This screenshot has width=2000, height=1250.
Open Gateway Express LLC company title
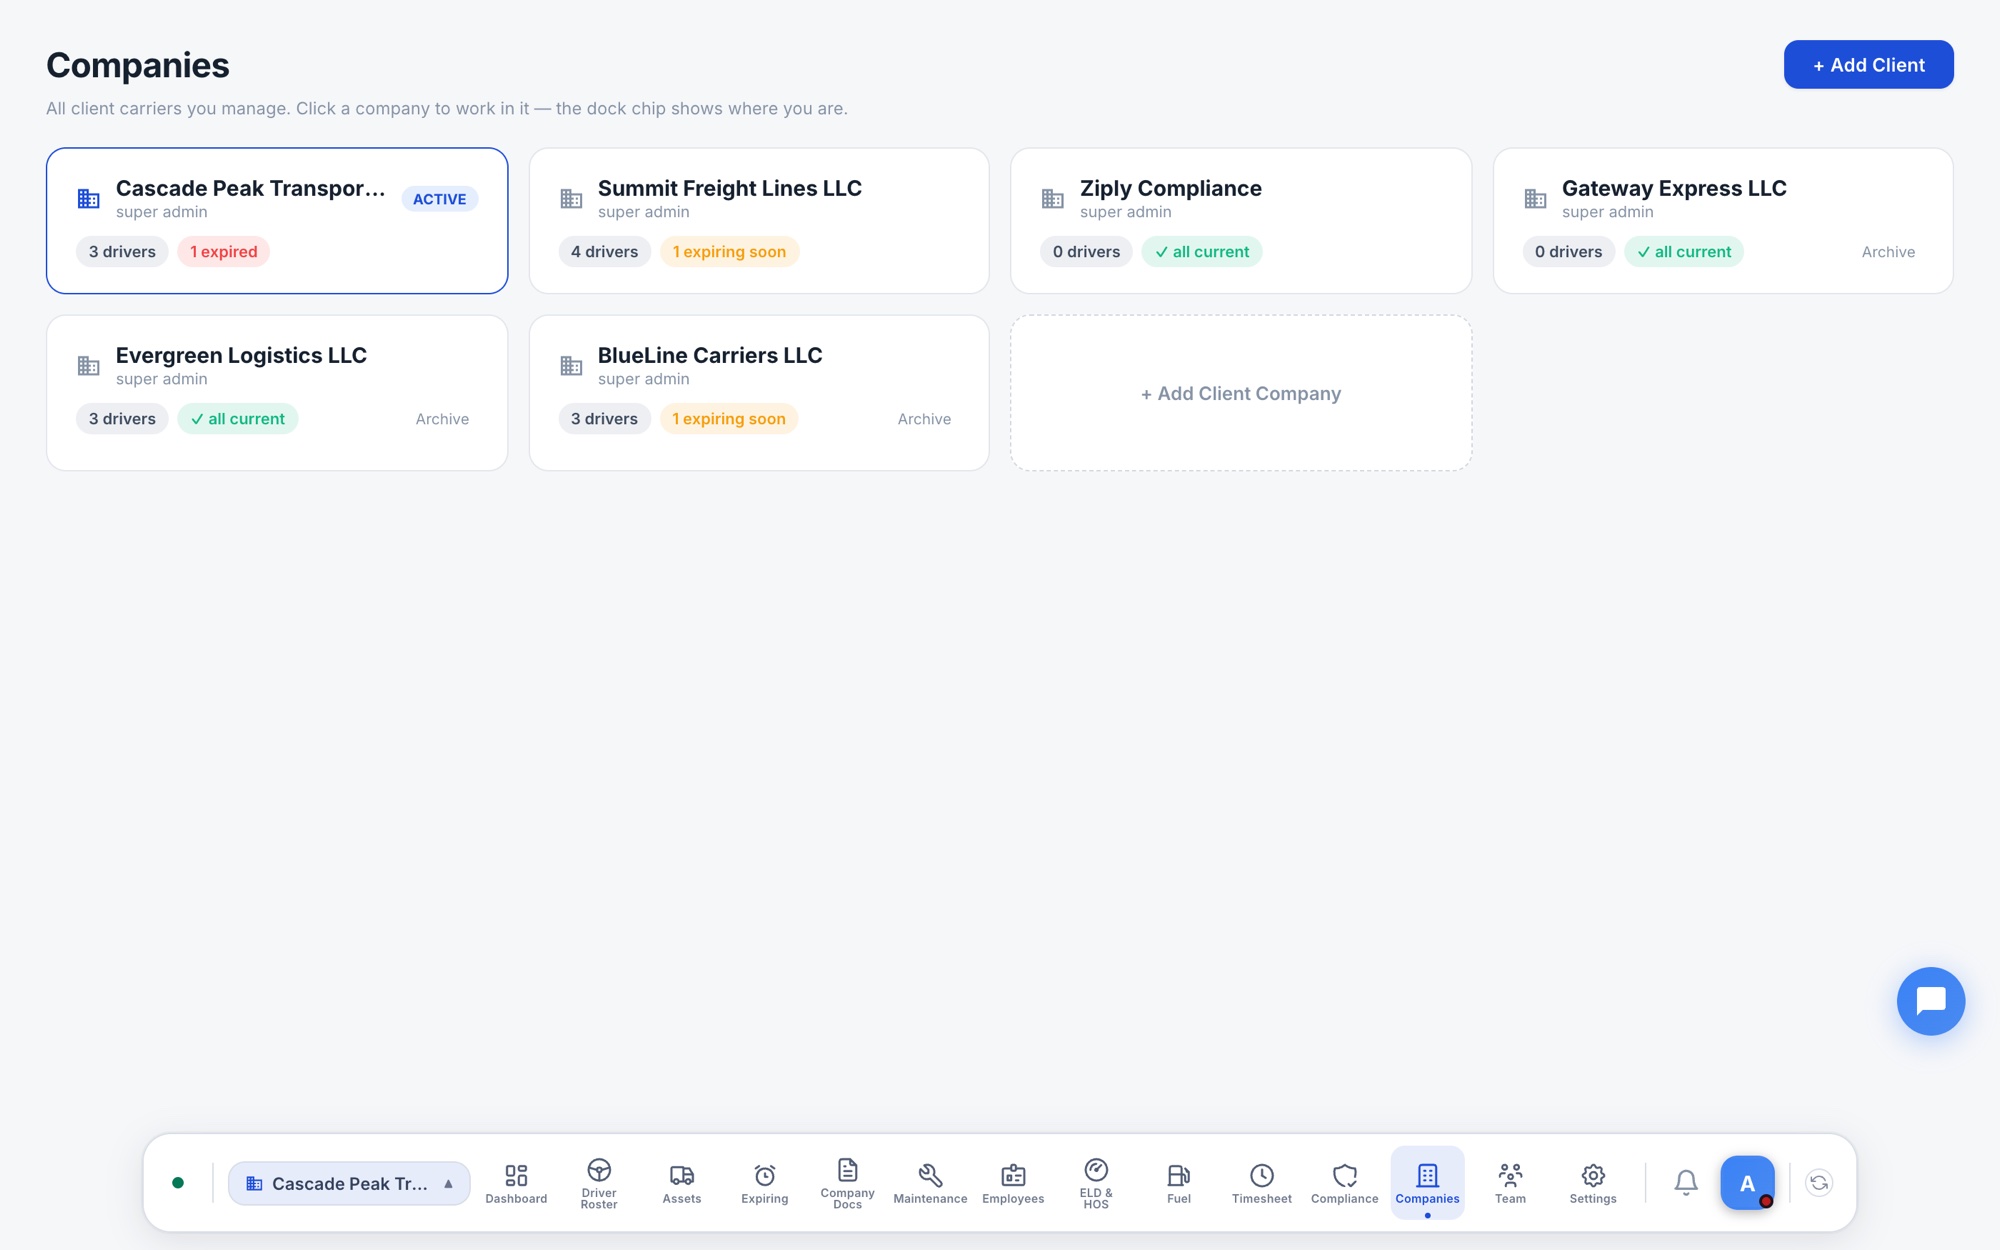pos(1674,188)
